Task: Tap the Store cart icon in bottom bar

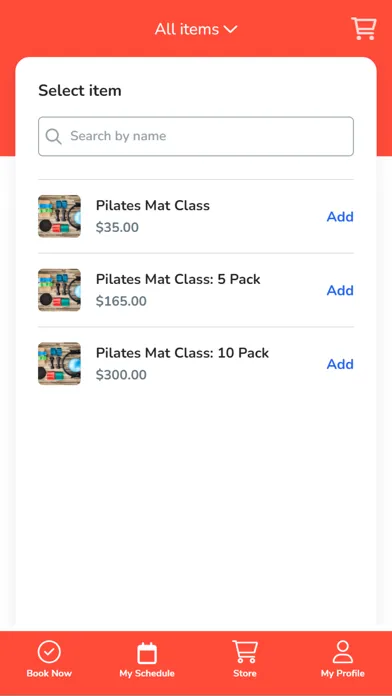Action: tap(245, 652)
